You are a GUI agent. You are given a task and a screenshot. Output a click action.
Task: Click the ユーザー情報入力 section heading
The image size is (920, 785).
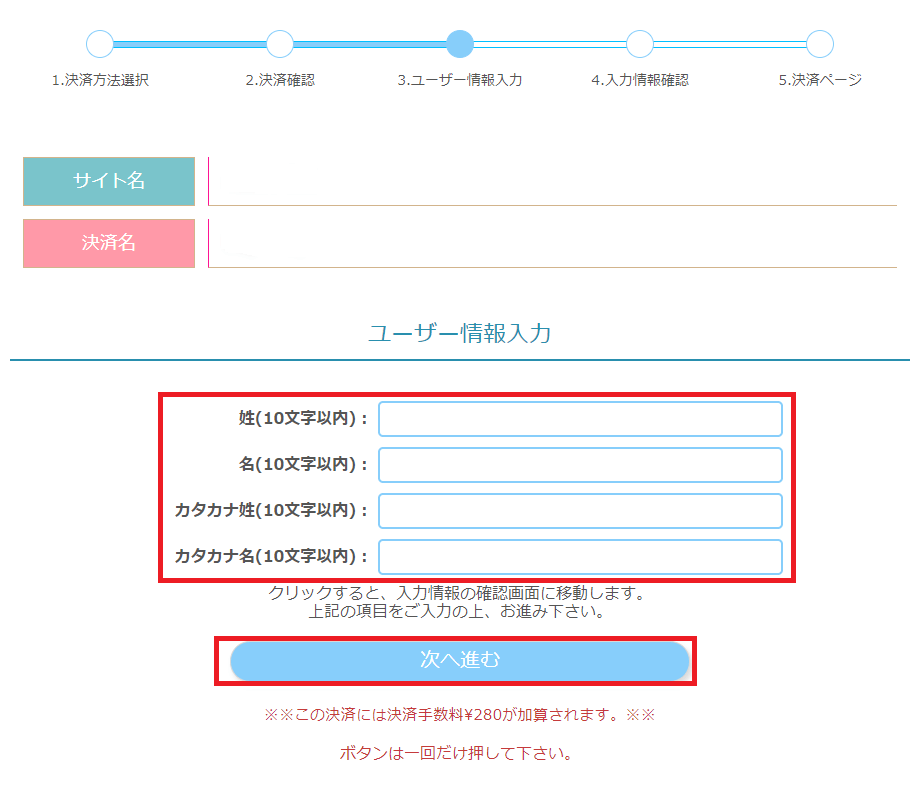coord(459,333)
